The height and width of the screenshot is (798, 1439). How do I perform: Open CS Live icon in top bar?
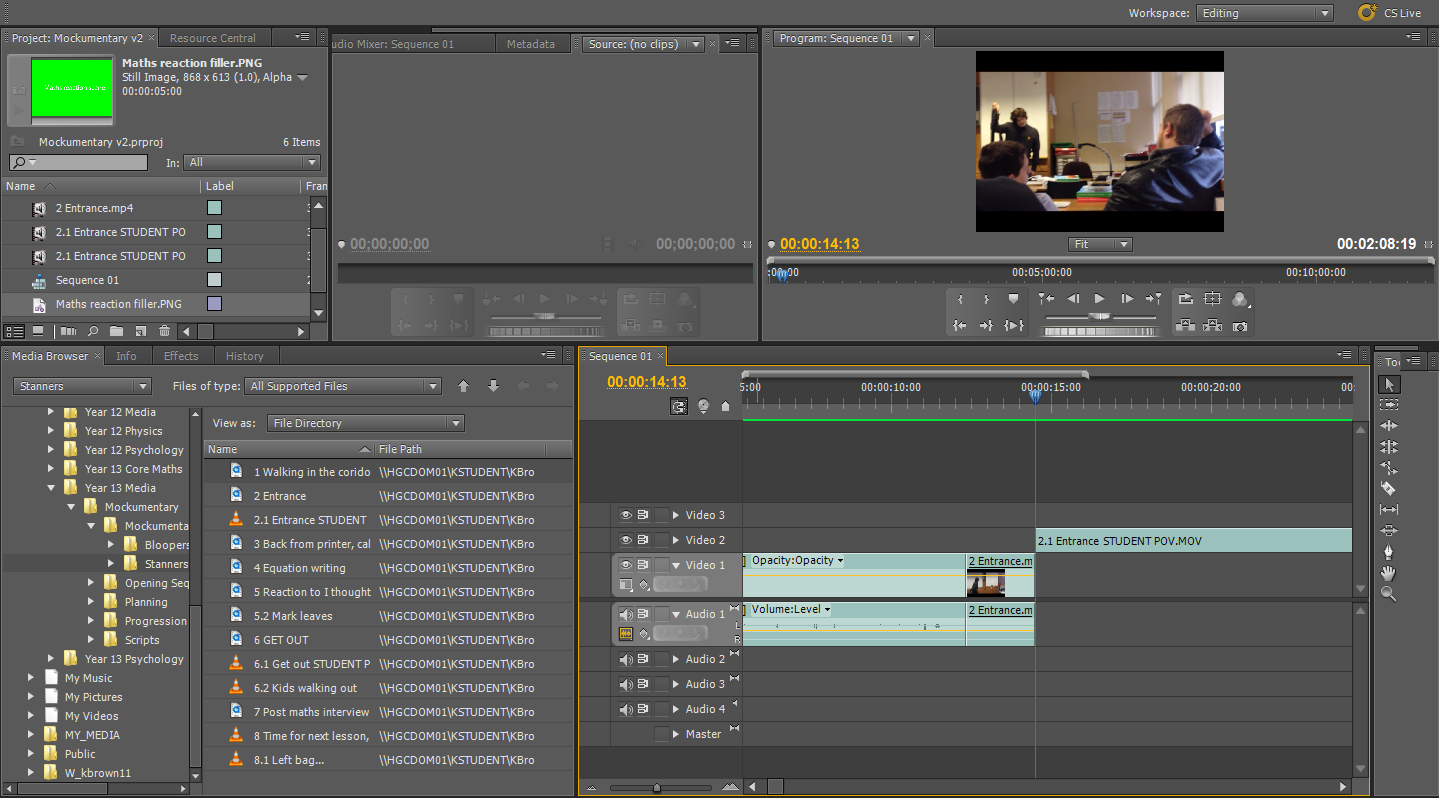click(x=1367, y=13)
